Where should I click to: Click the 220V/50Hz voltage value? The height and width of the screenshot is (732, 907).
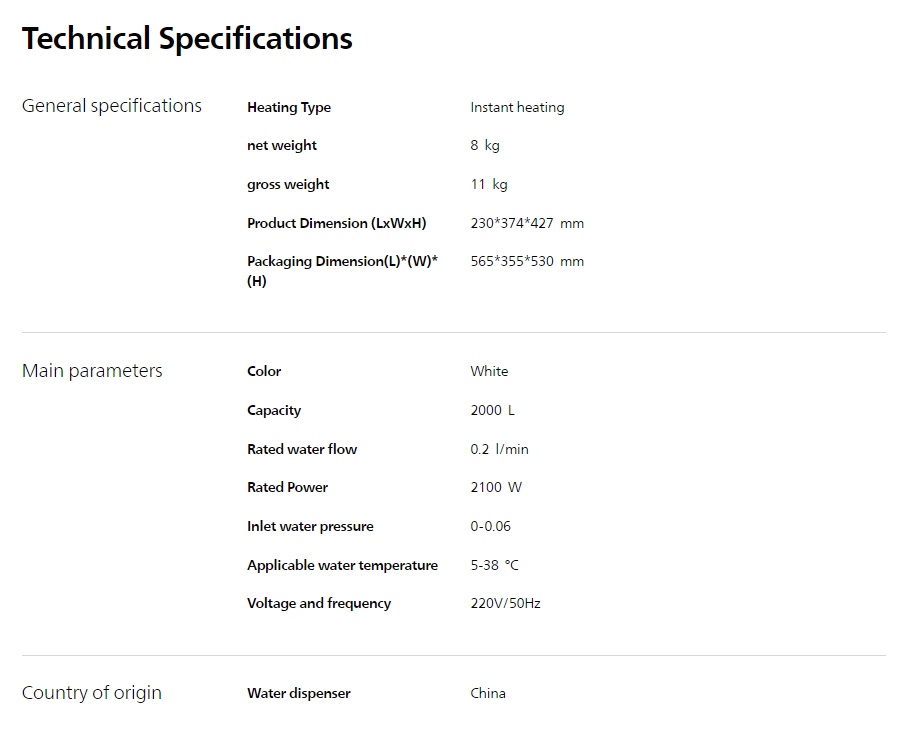point(505,603)
